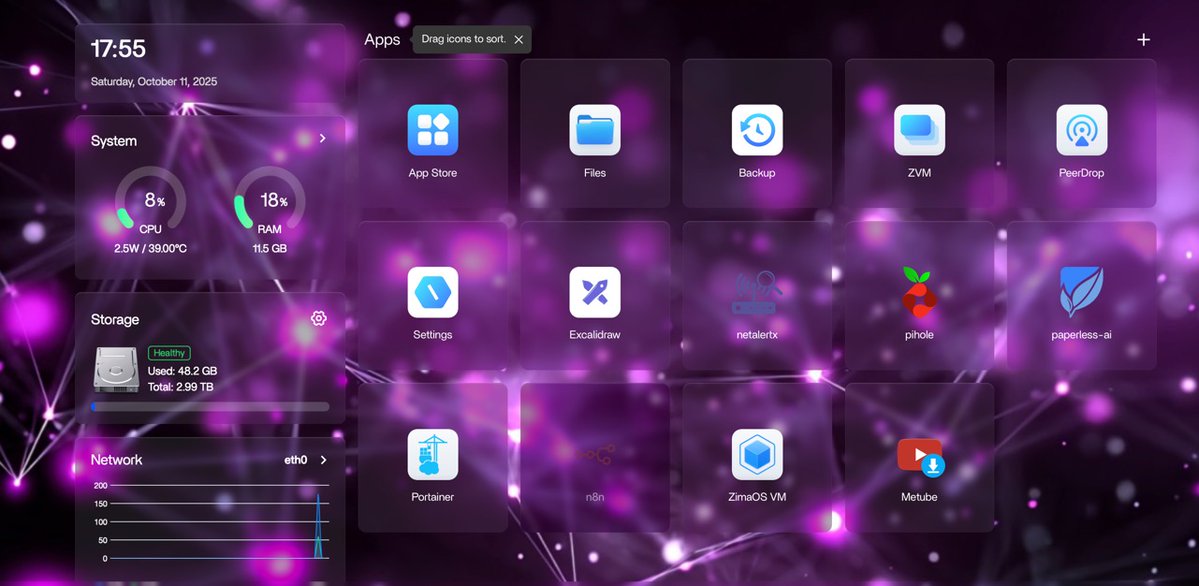This screenshot has height=586, width=1199.
Task: Click the 11.5 GB RAM value
Action: [270, 249]
